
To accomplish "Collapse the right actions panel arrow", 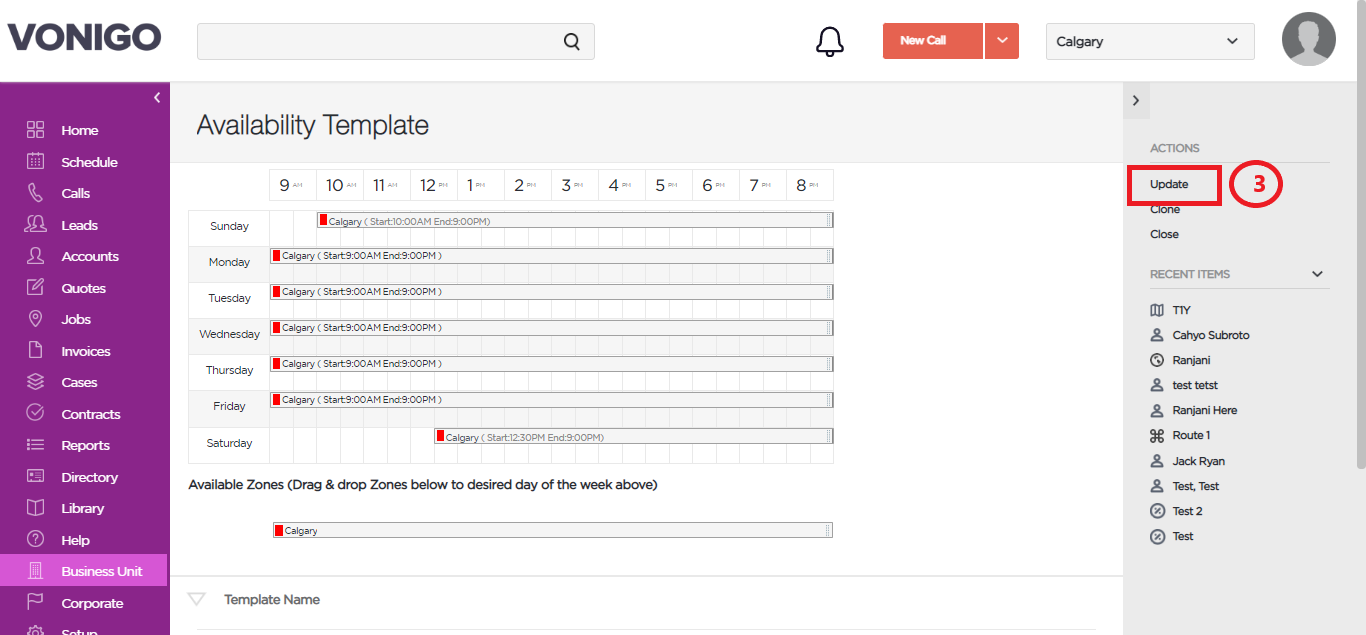I will click(1135, 100).
